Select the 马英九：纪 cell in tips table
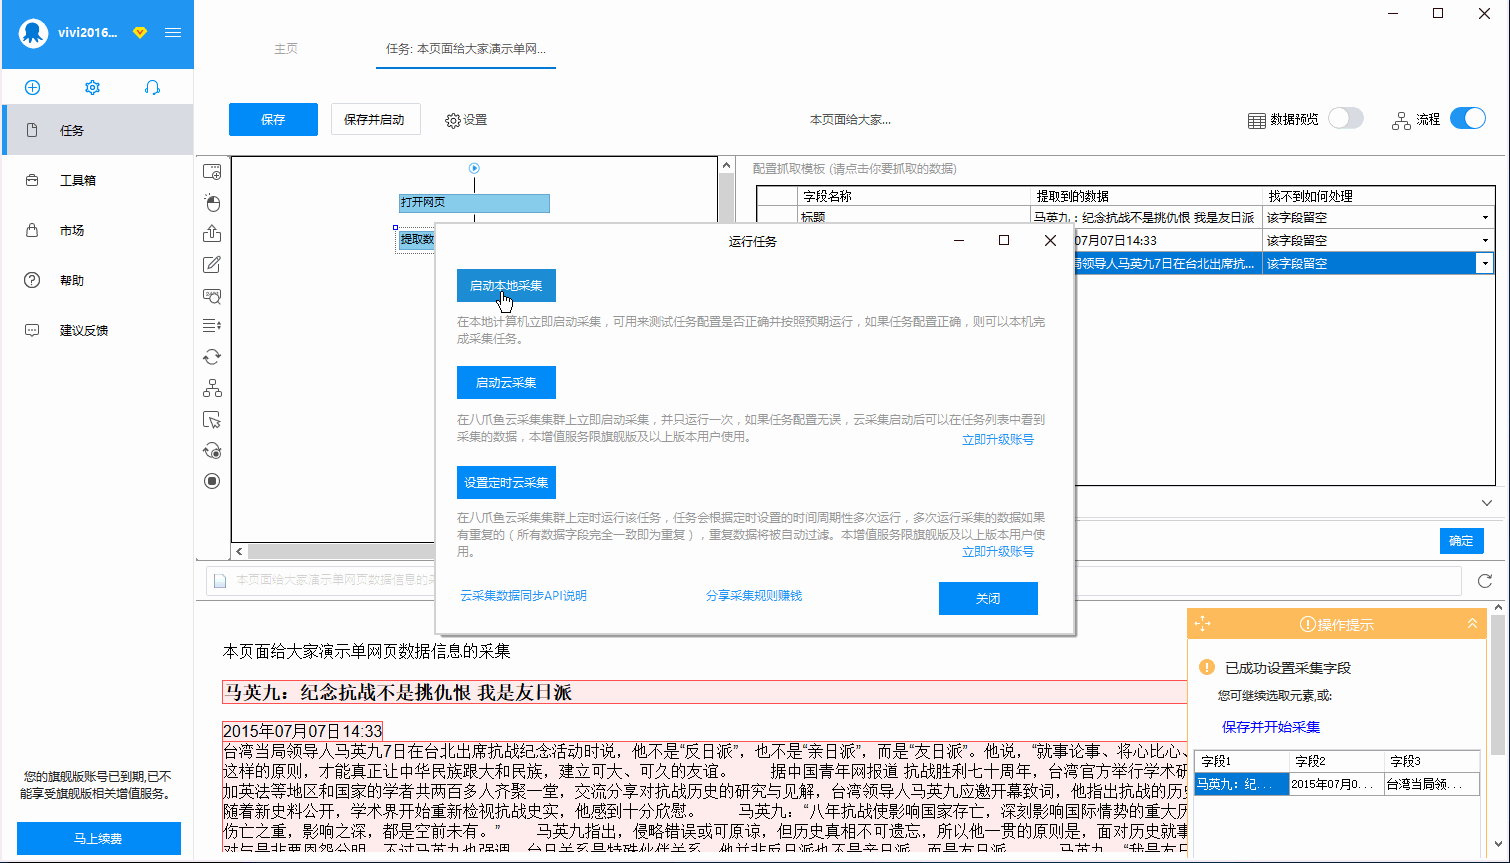The image size is (1510, 863). [x=1241, y=784]
